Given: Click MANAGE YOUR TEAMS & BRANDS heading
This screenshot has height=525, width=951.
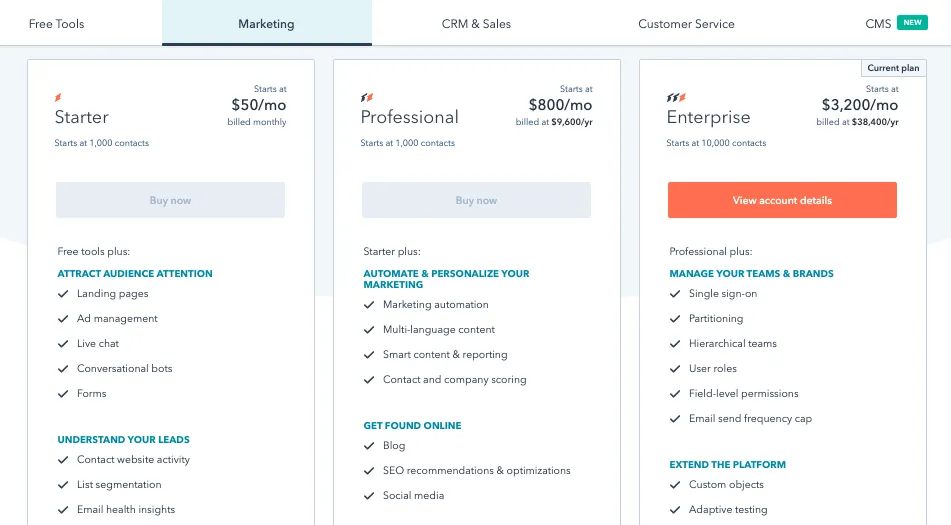Looking at the screenshot, I should (751, 273).
